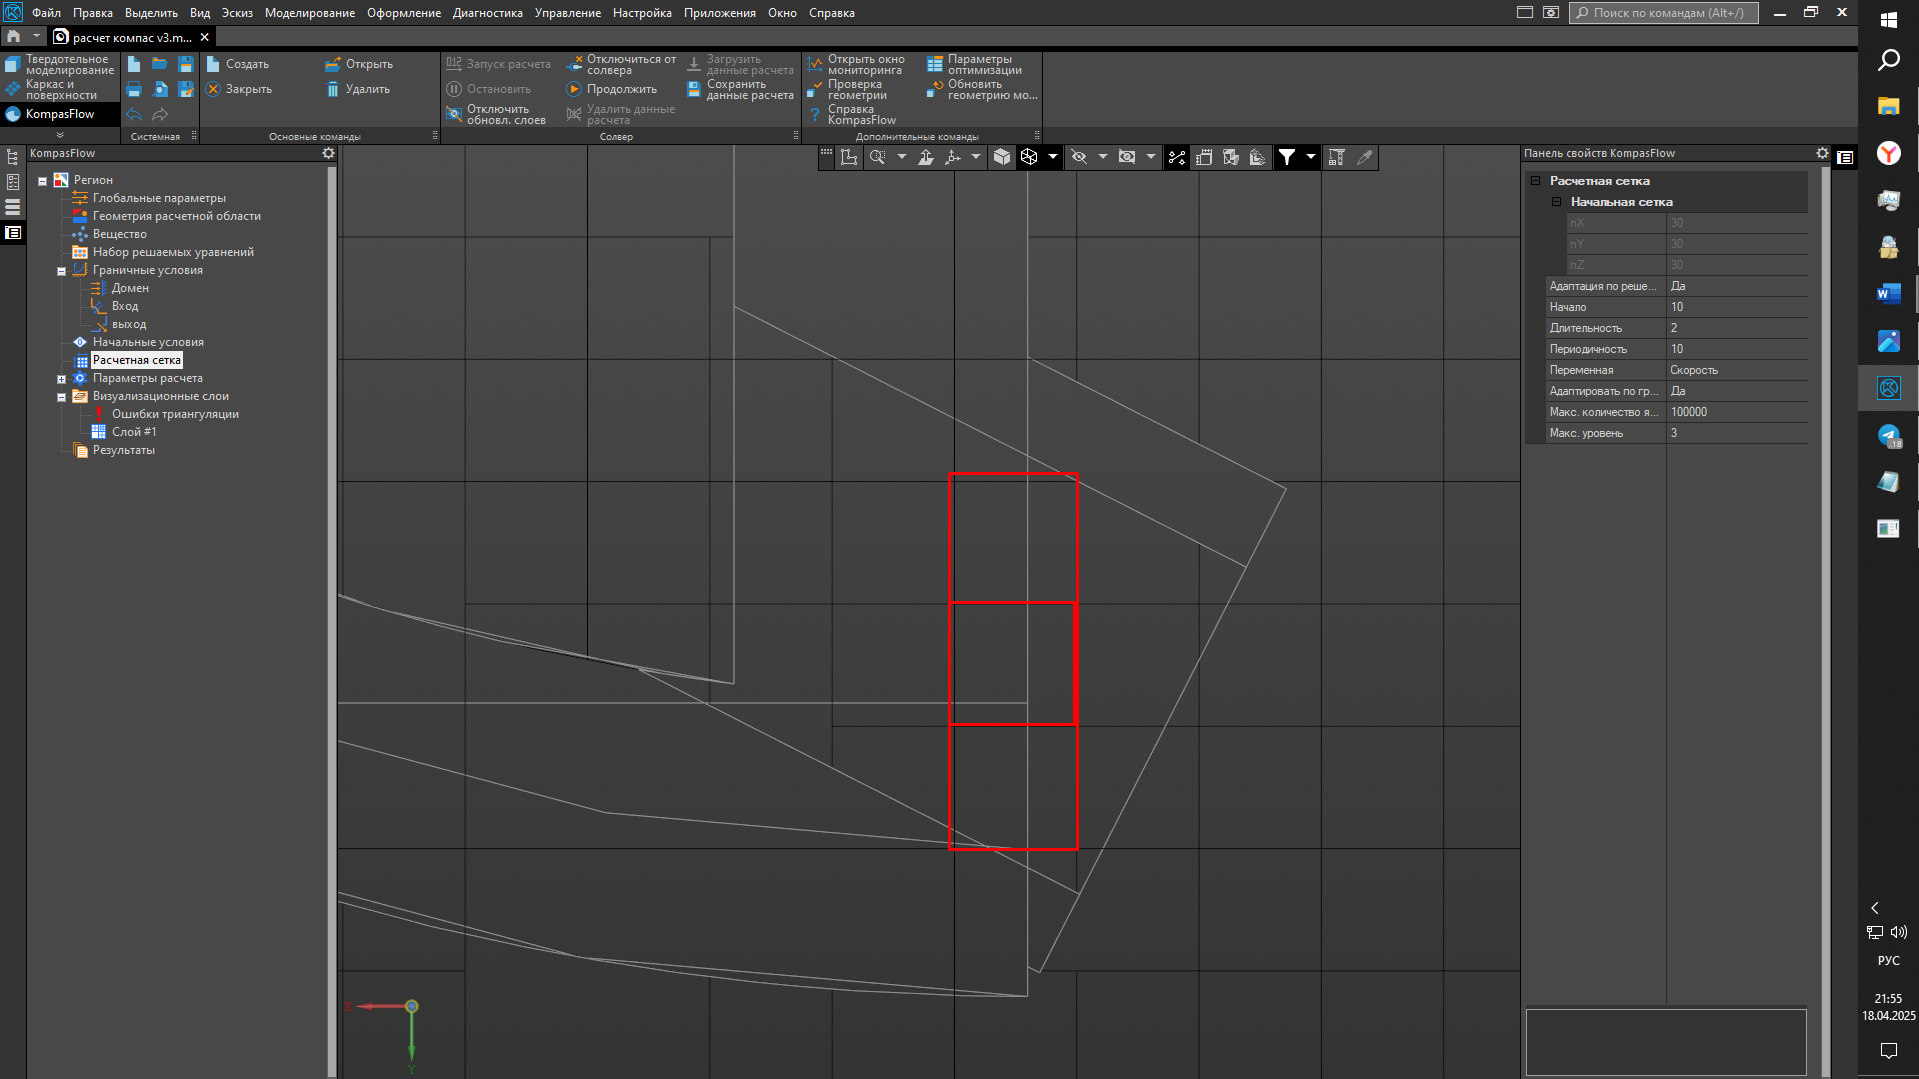The image size is (1919, 1079).
Task: Click the 'Проверка геометрии' command
Action: click(x=856, y=90)
